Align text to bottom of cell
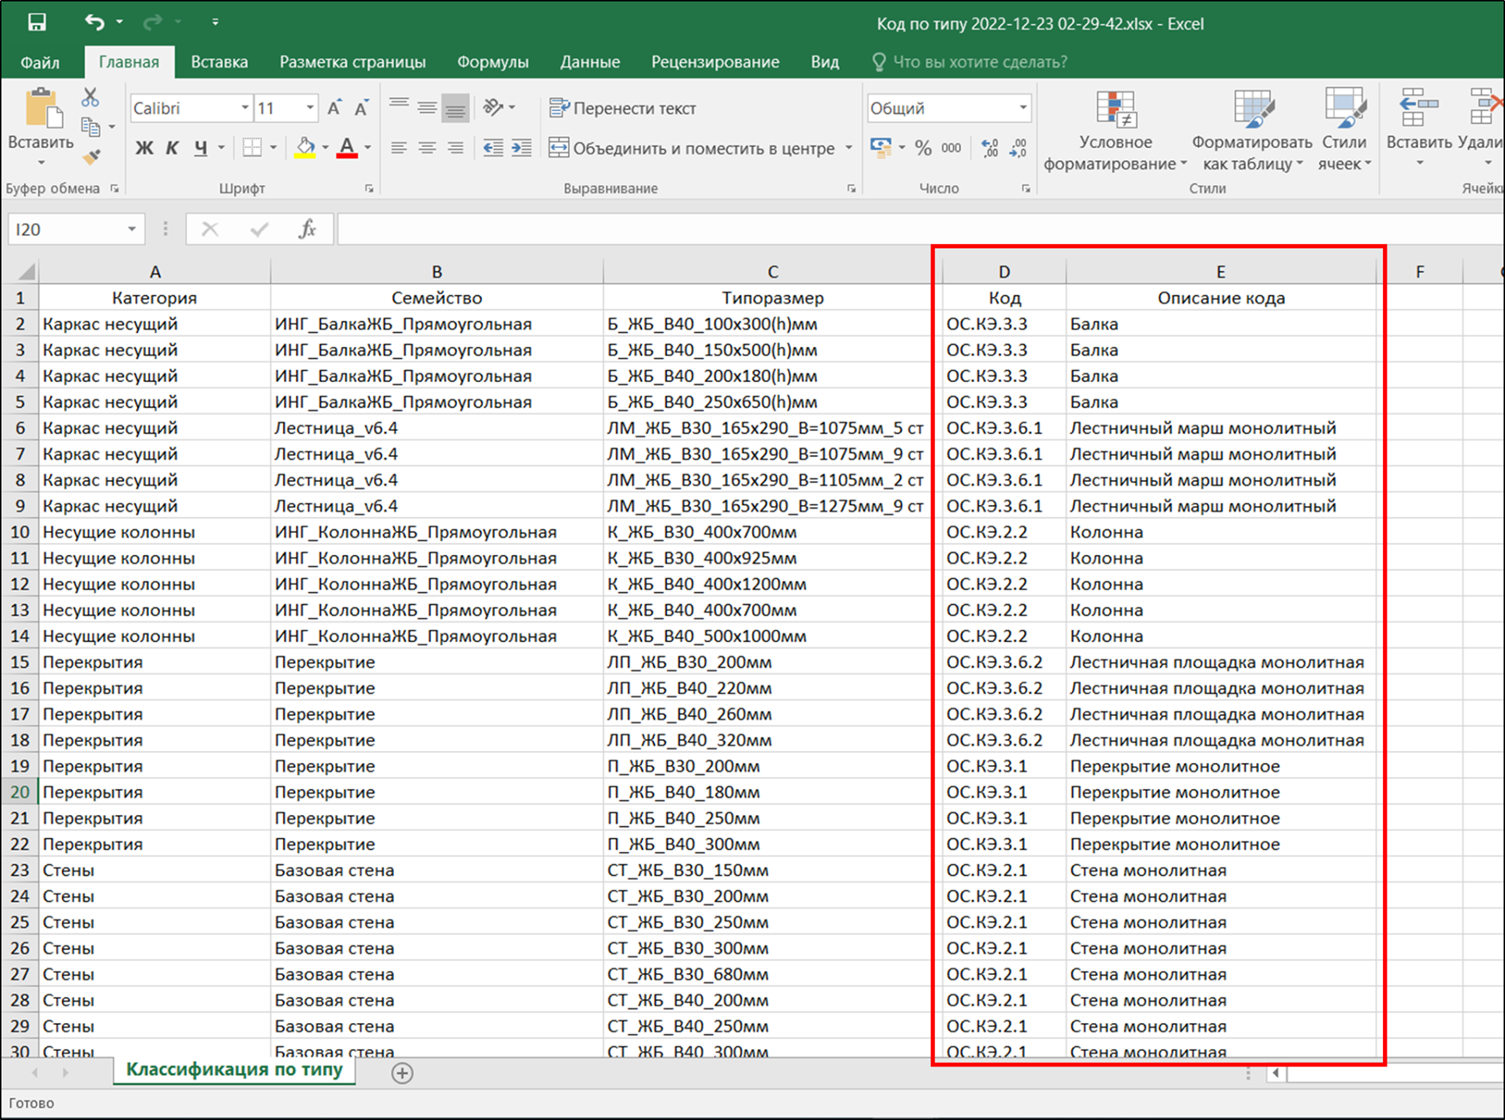This screenshot has width=1505, height=1120. 455,107
